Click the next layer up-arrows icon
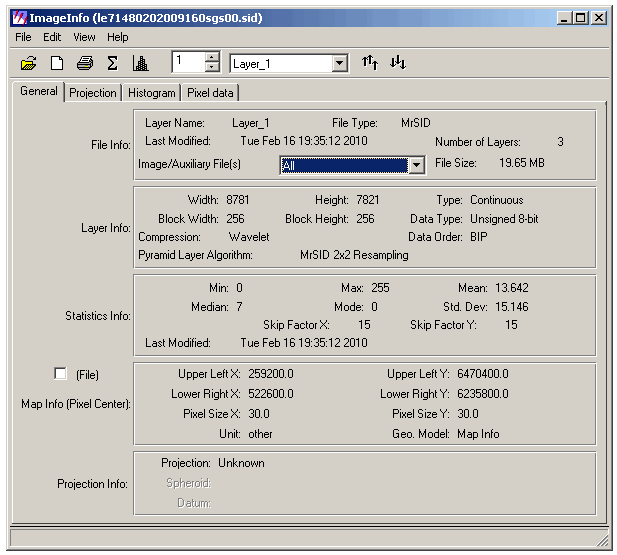The width and height of the screenshot is (617, 555). coord(370,63)
